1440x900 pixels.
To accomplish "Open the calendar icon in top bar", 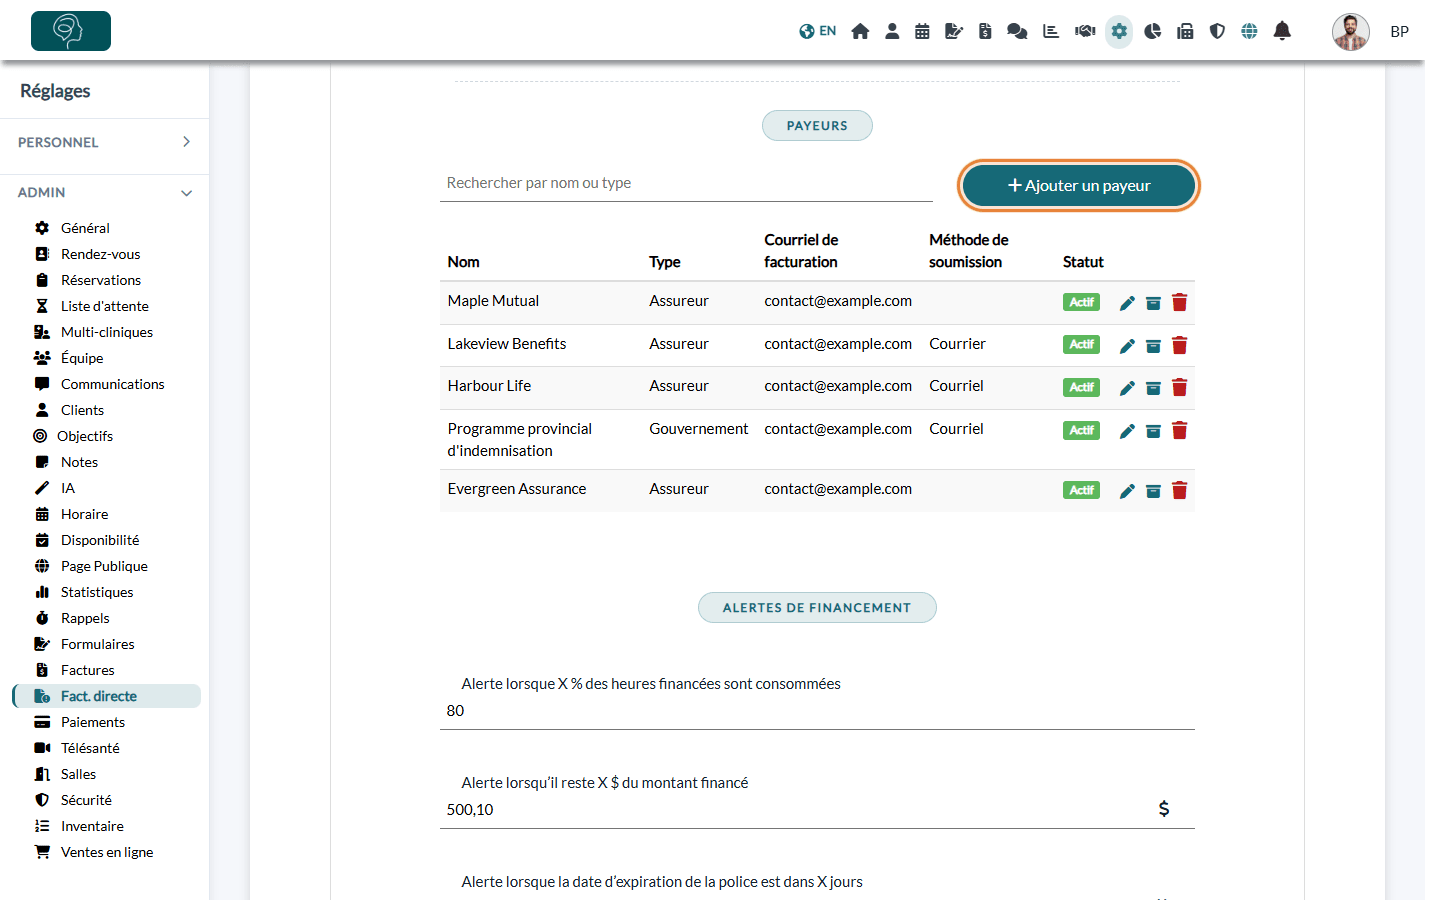I will (922, 31).
